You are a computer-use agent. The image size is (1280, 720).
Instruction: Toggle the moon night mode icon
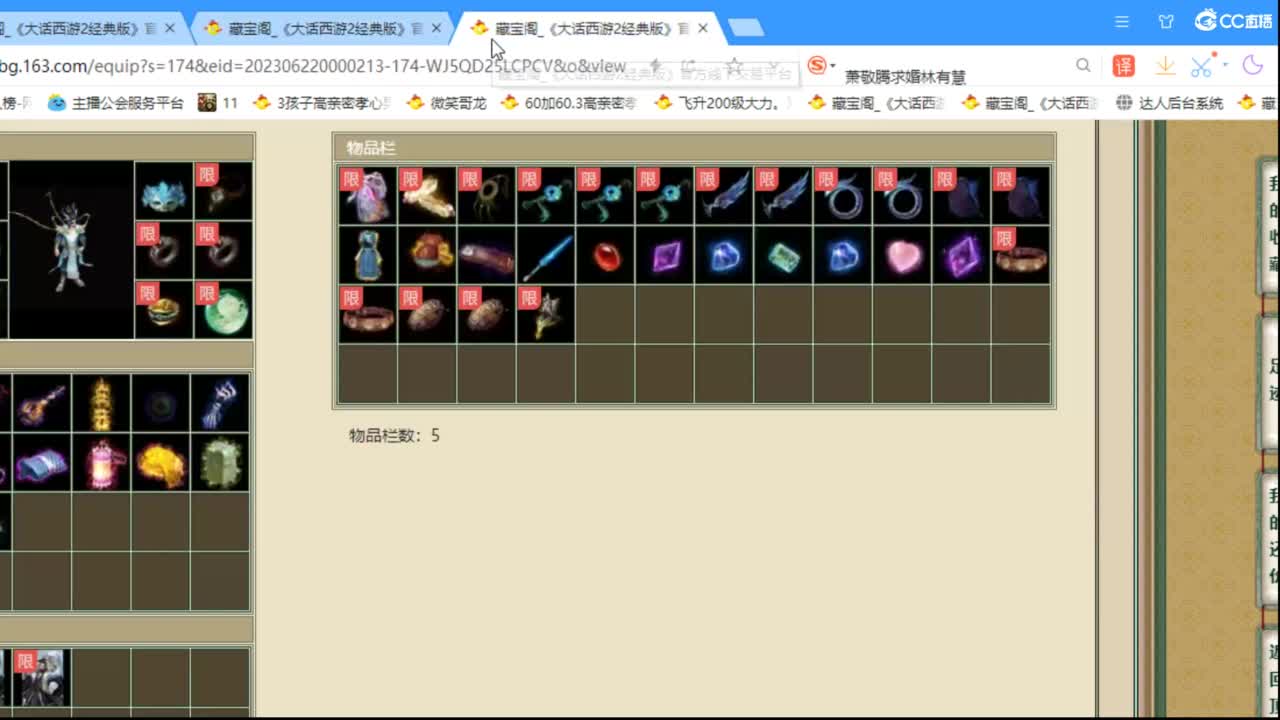1253,66
